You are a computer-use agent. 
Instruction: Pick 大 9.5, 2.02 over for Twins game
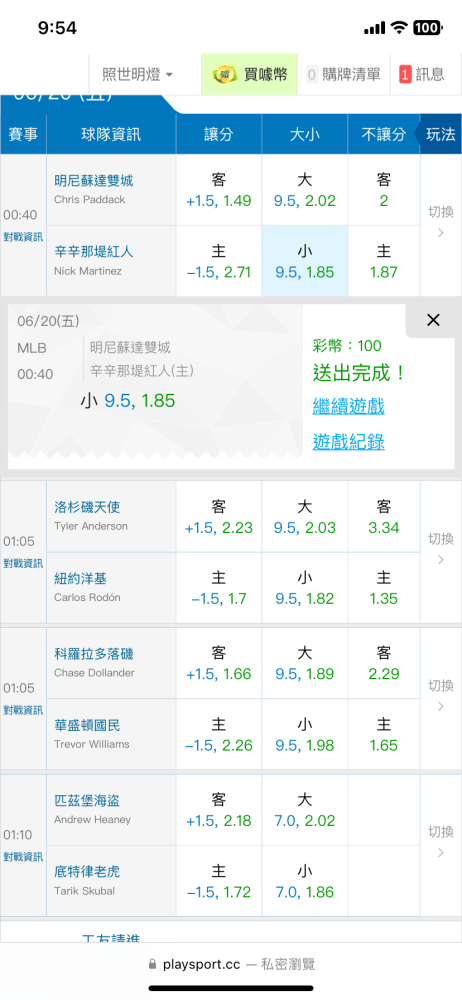pyautogui.click(x=305, y=190)
